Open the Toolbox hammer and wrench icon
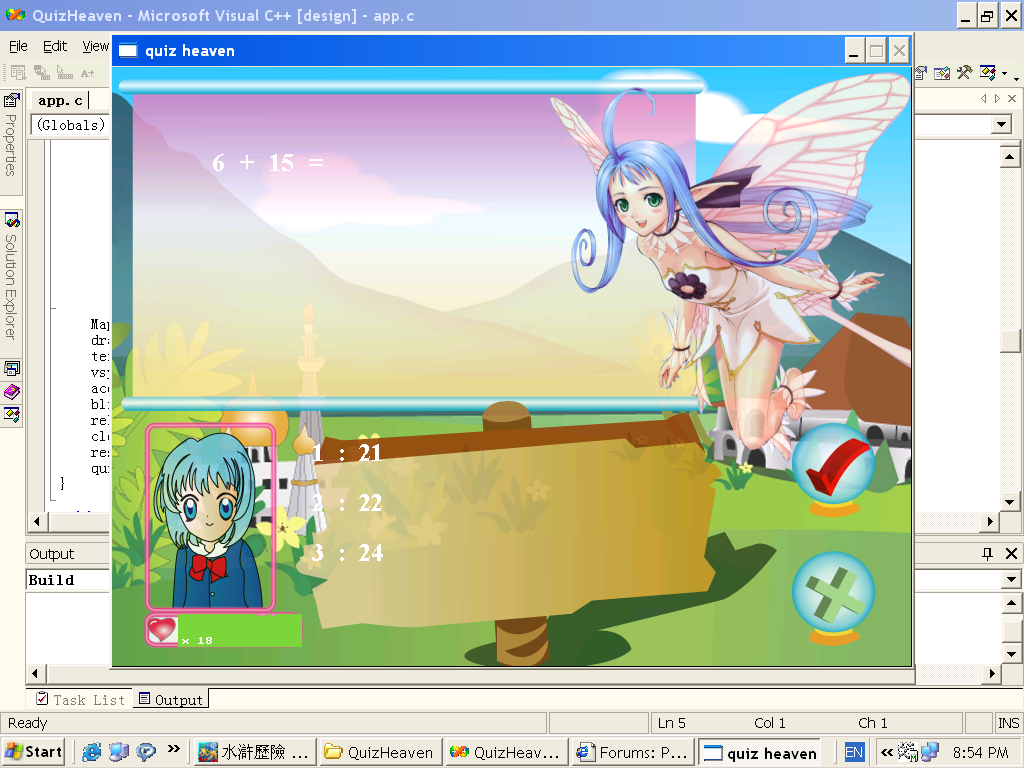 964,73
